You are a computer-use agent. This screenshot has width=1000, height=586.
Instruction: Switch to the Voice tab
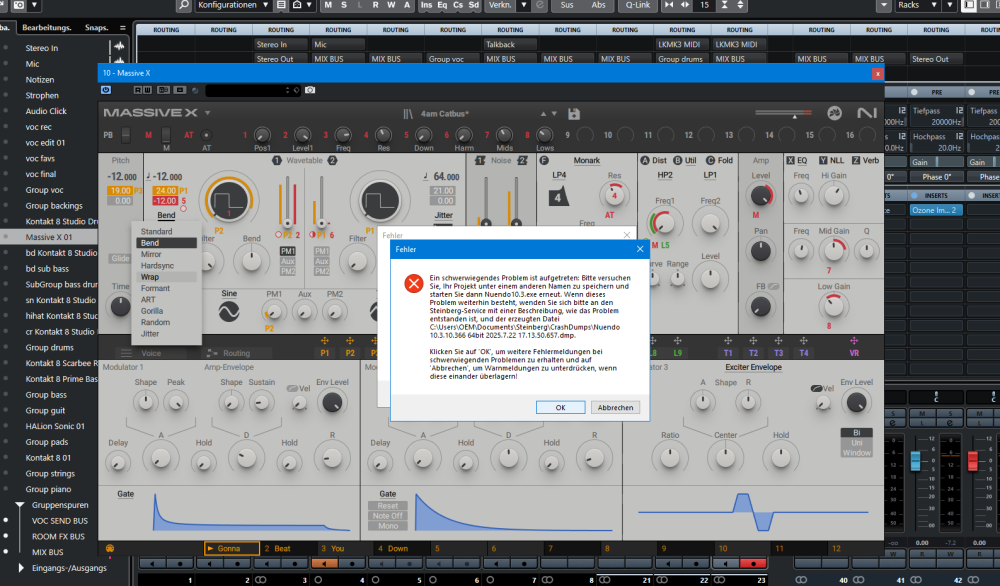pos(151,353)
